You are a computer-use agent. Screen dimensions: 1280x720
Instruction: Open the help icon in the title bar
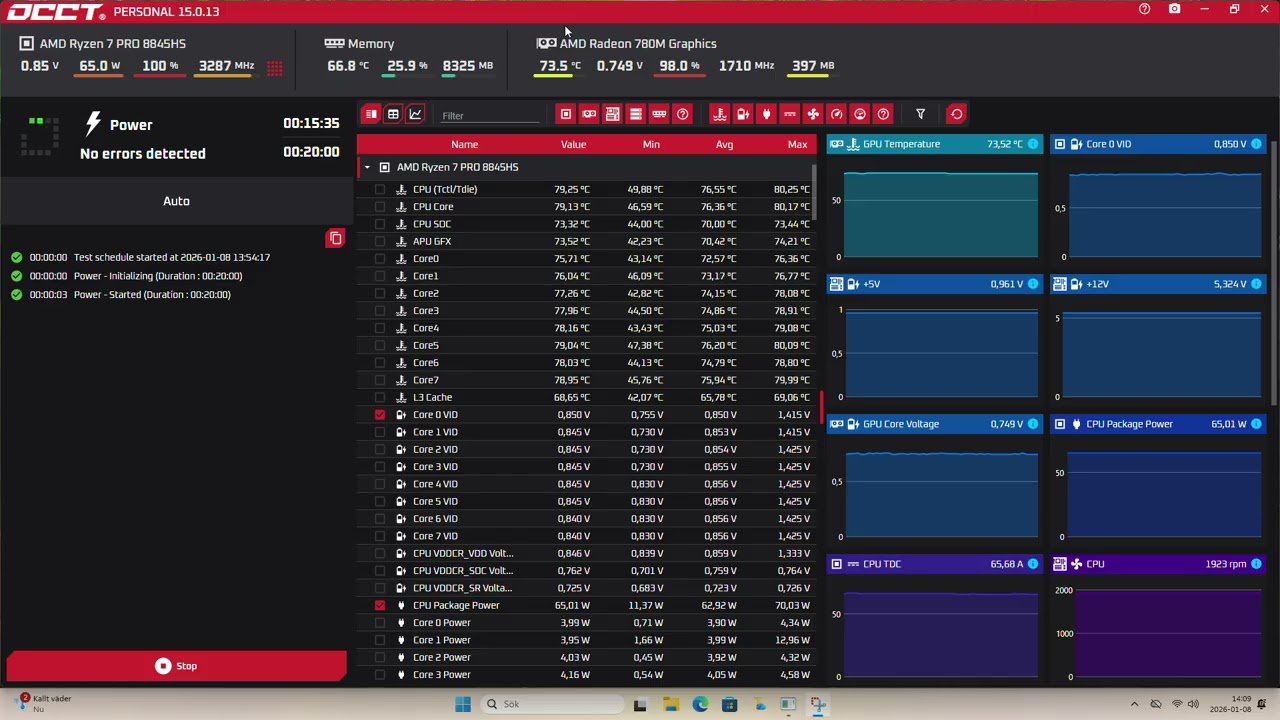pos(1145,10)
